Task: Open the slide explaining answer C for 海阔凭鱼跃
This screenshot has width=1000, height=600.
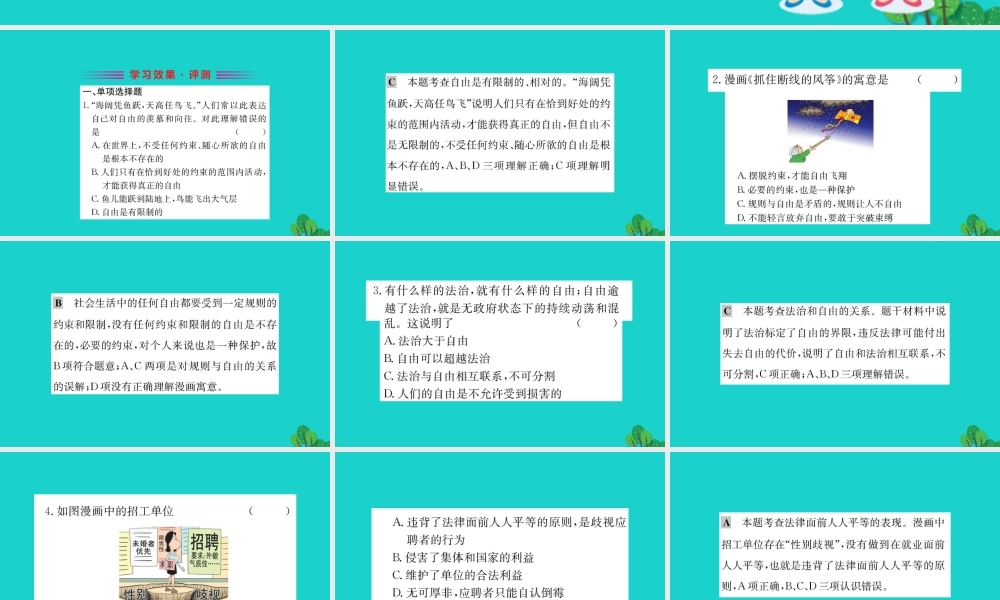Action: click(500, 133)
